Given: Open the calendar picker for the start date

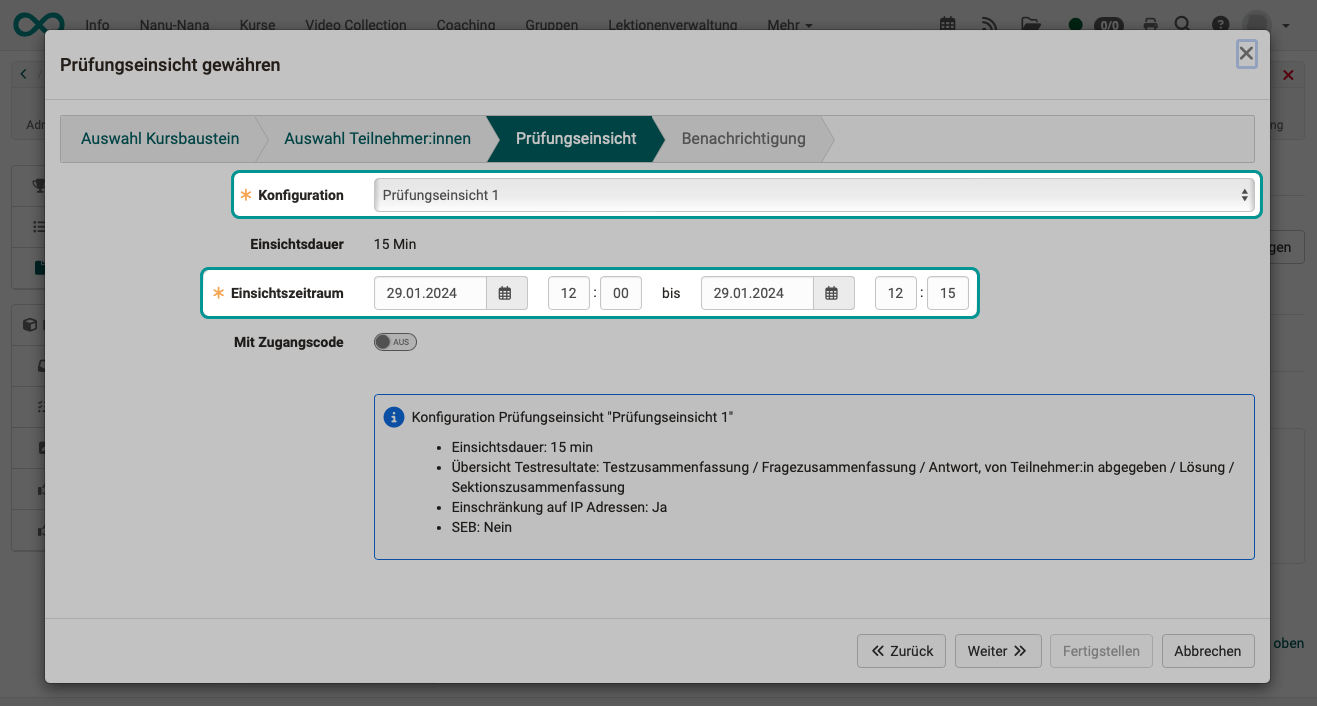Looking at the screenshot, I should [x=507, y=292].
